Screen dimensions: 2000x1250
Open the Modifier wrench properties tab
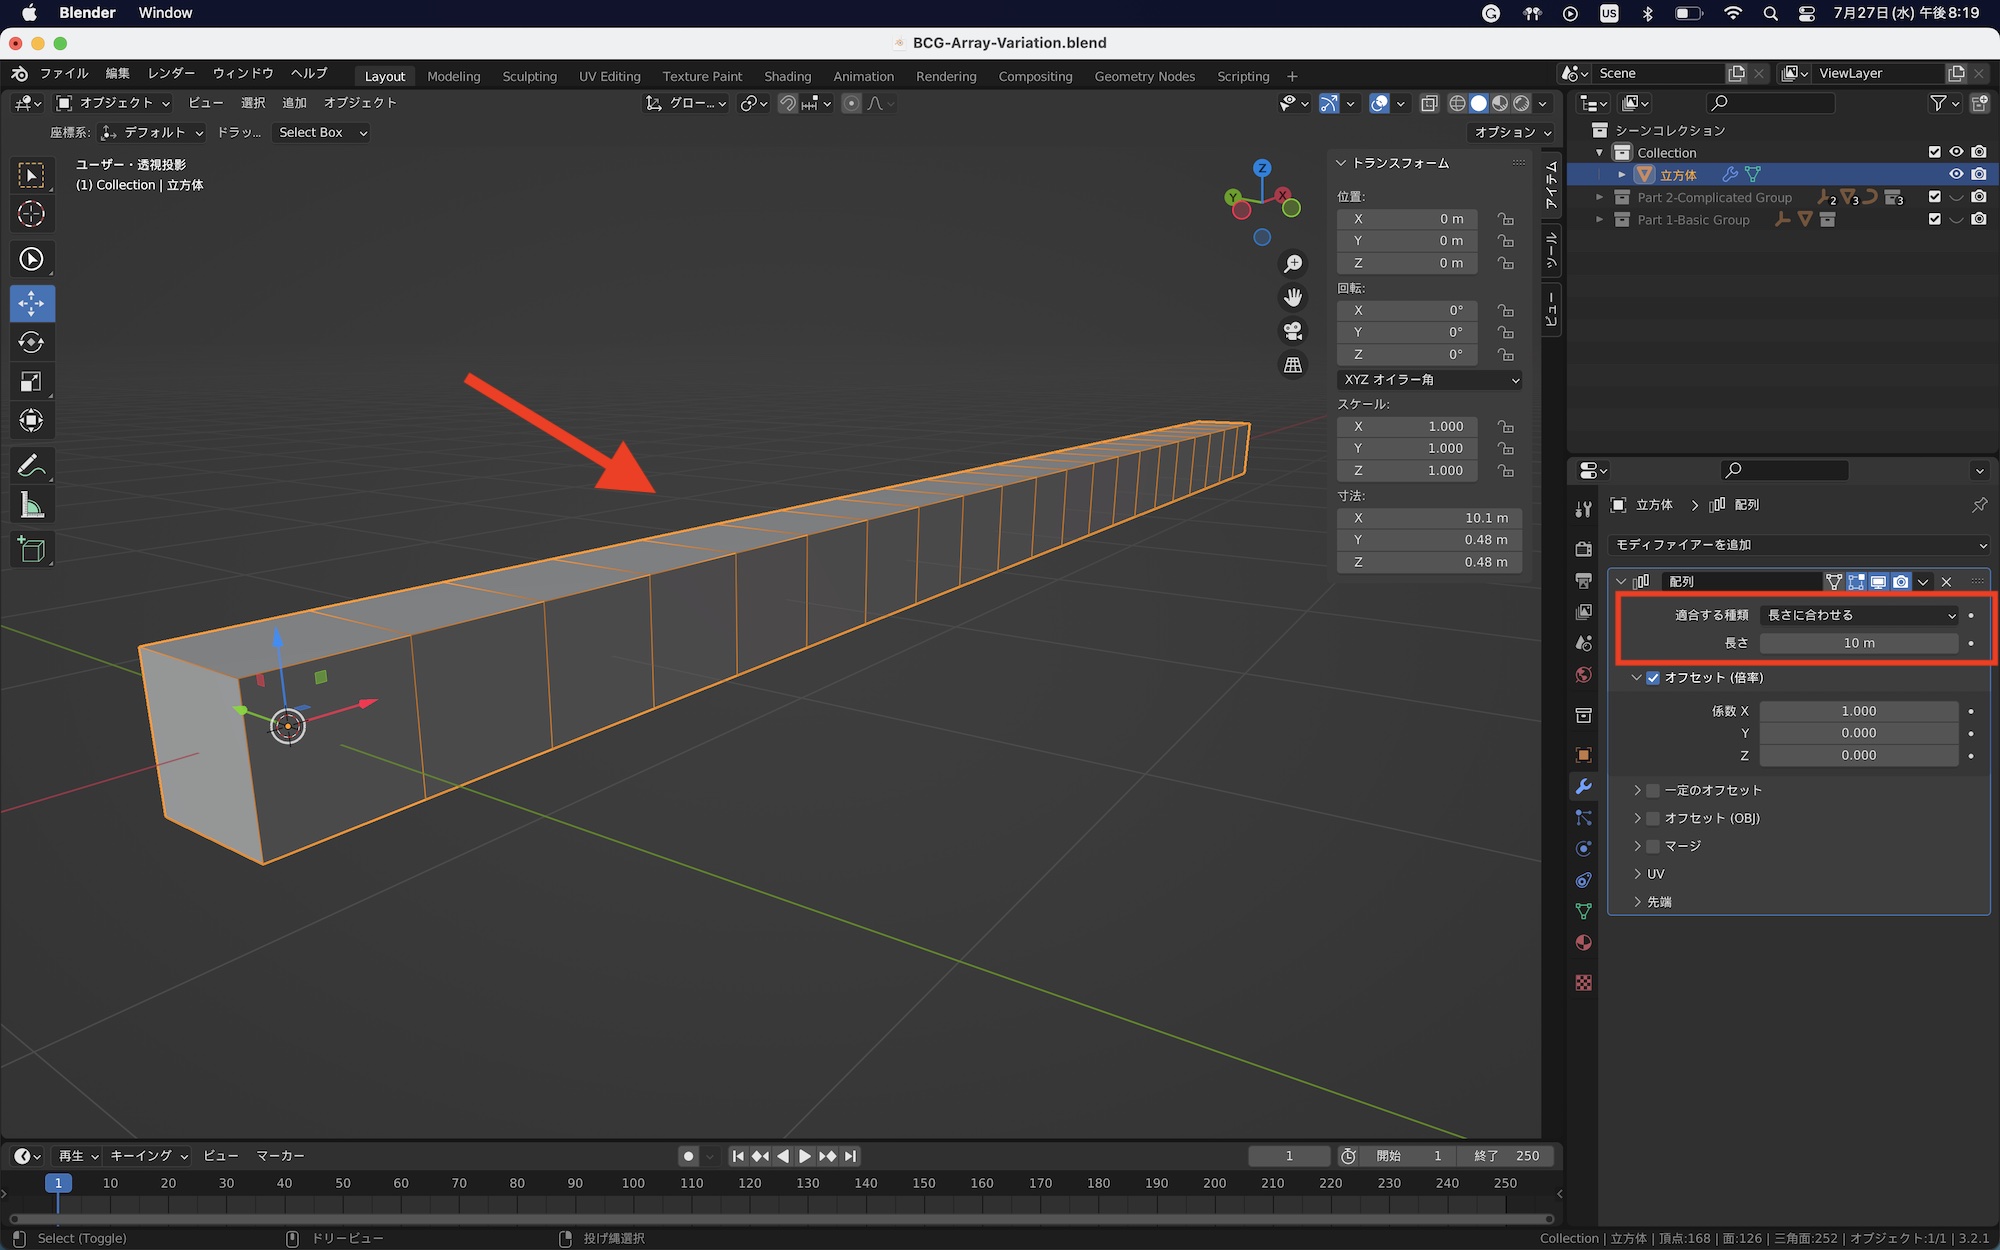[1583, 787]
